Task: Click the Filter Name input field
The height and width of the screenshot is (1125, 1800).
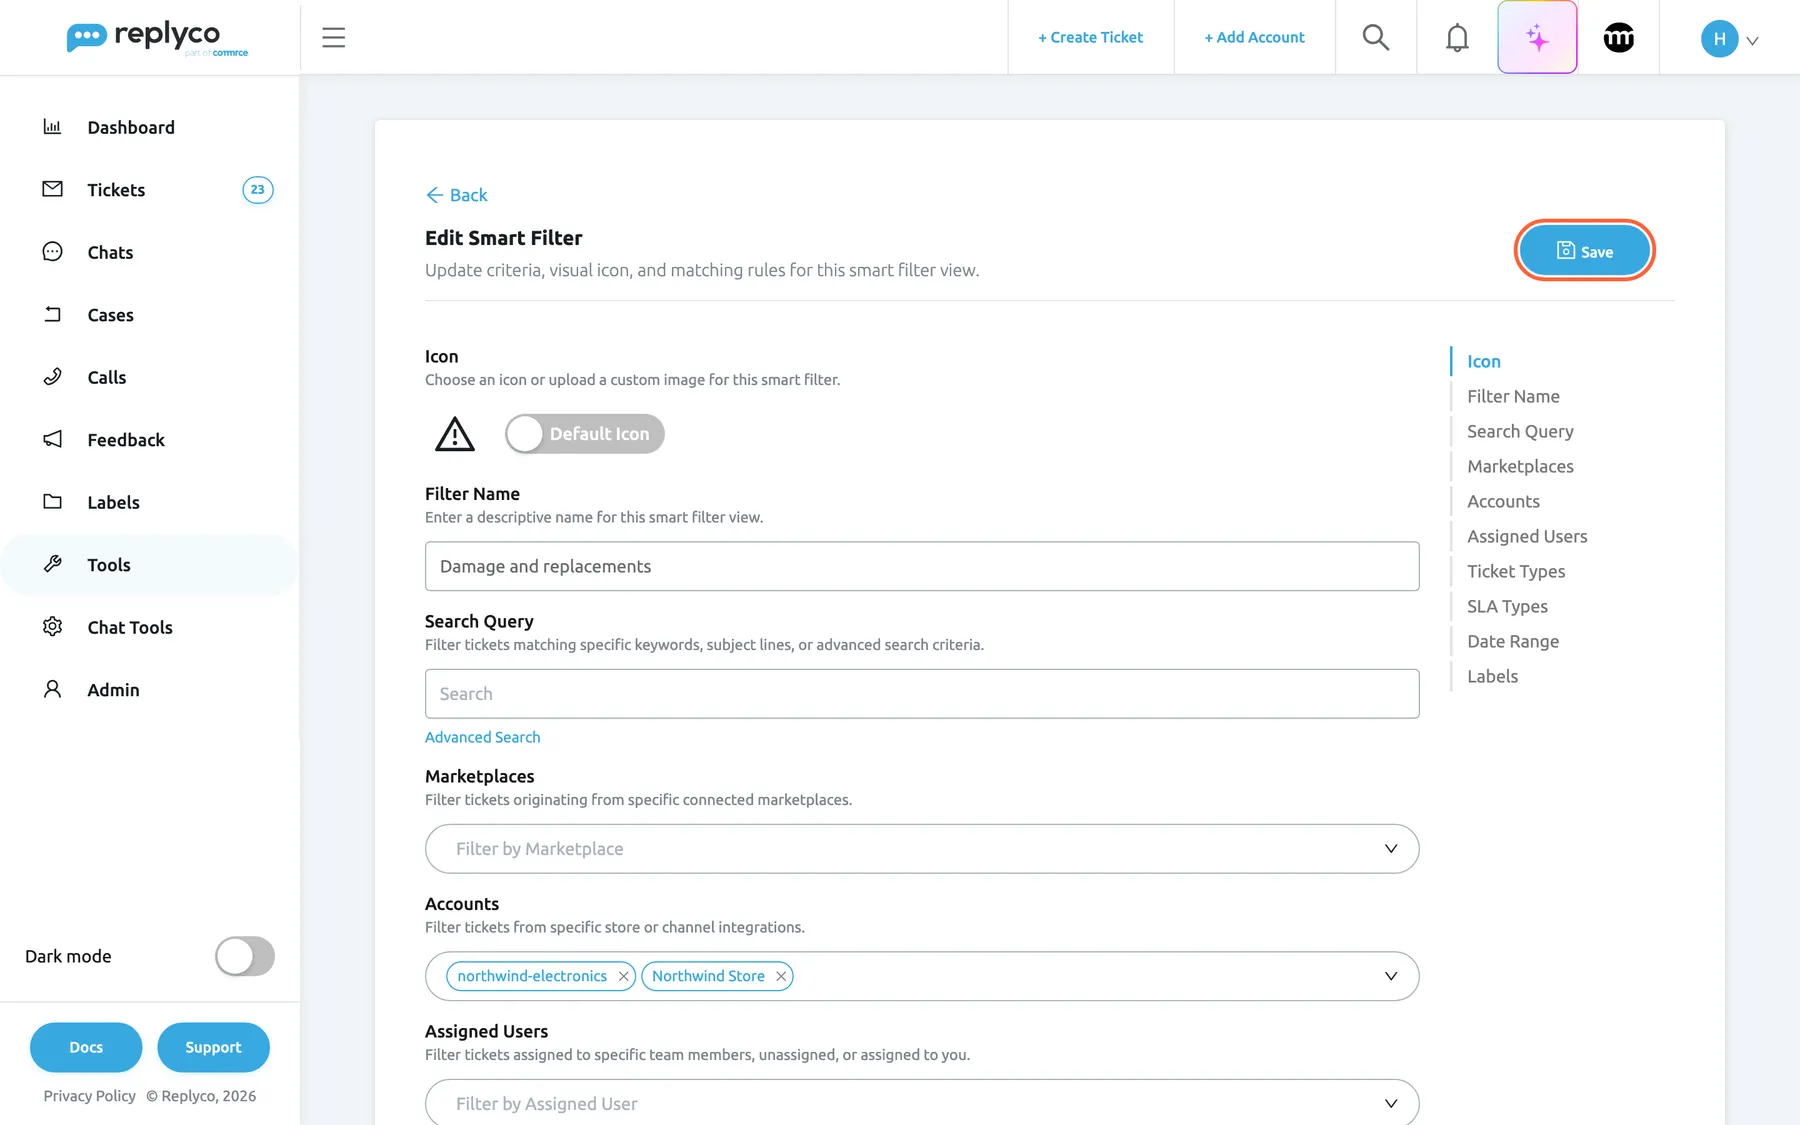Action: pos(922,566)
